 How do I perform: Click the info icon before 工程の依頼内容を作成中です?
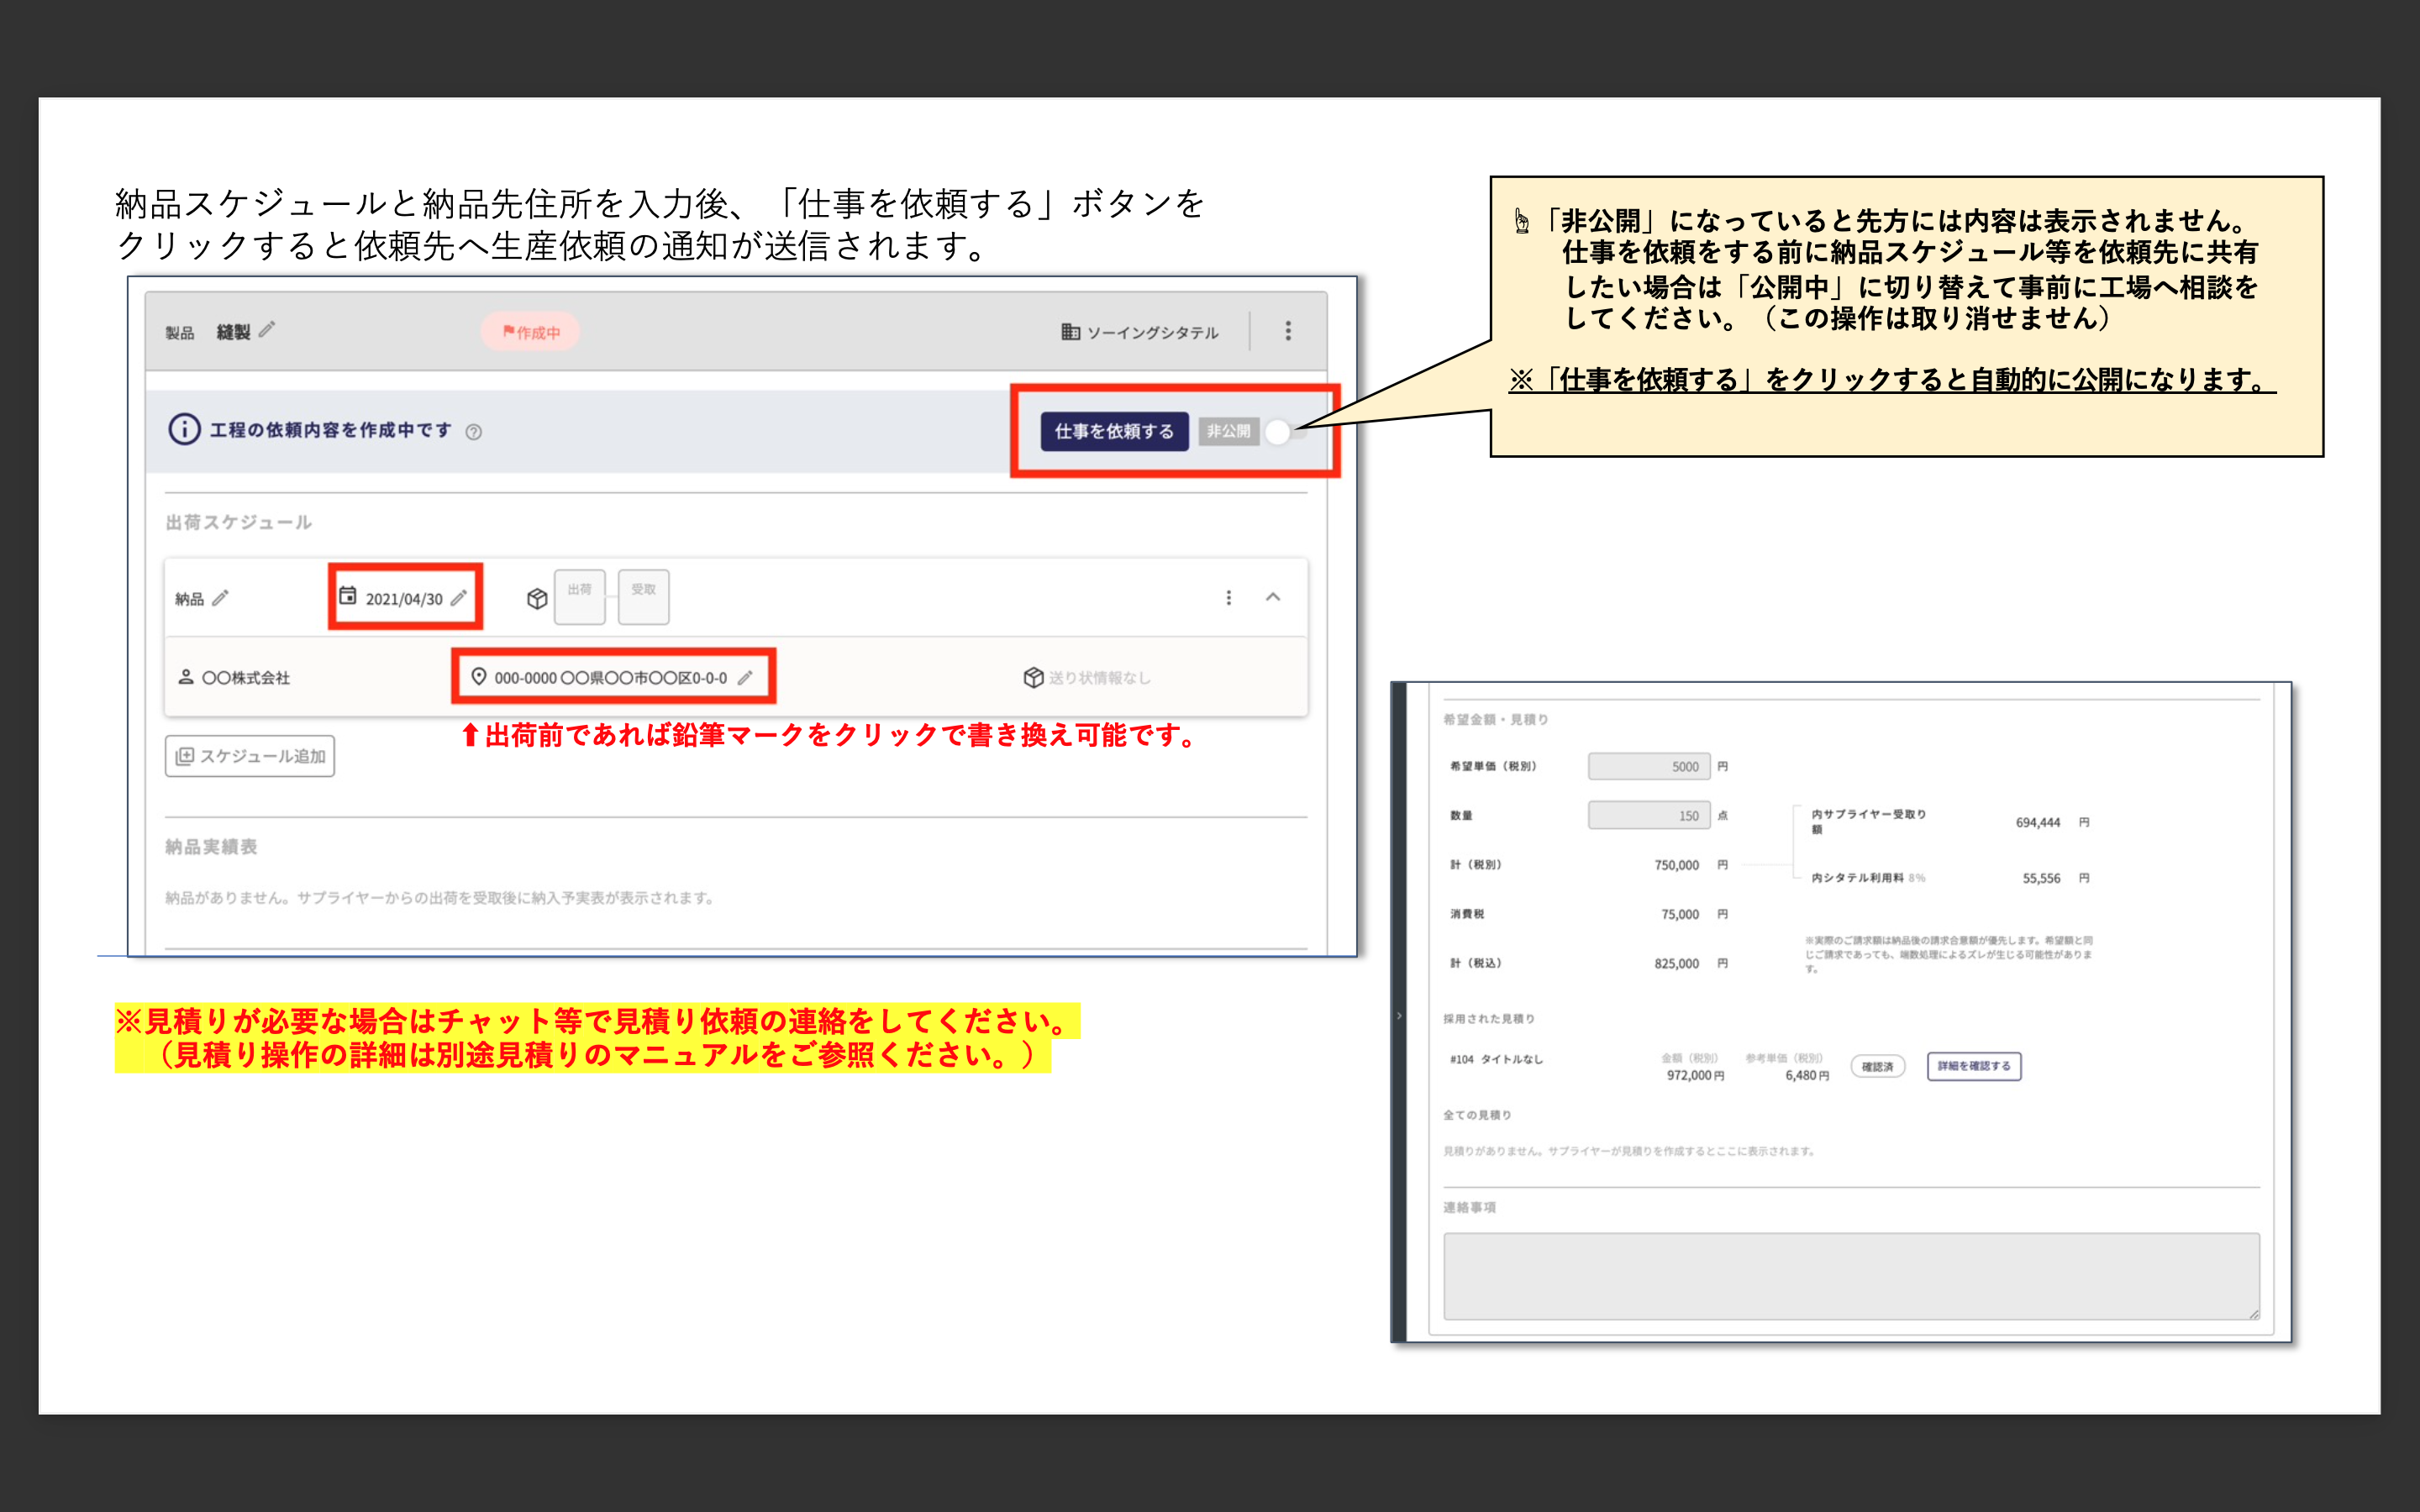[184, 430]
